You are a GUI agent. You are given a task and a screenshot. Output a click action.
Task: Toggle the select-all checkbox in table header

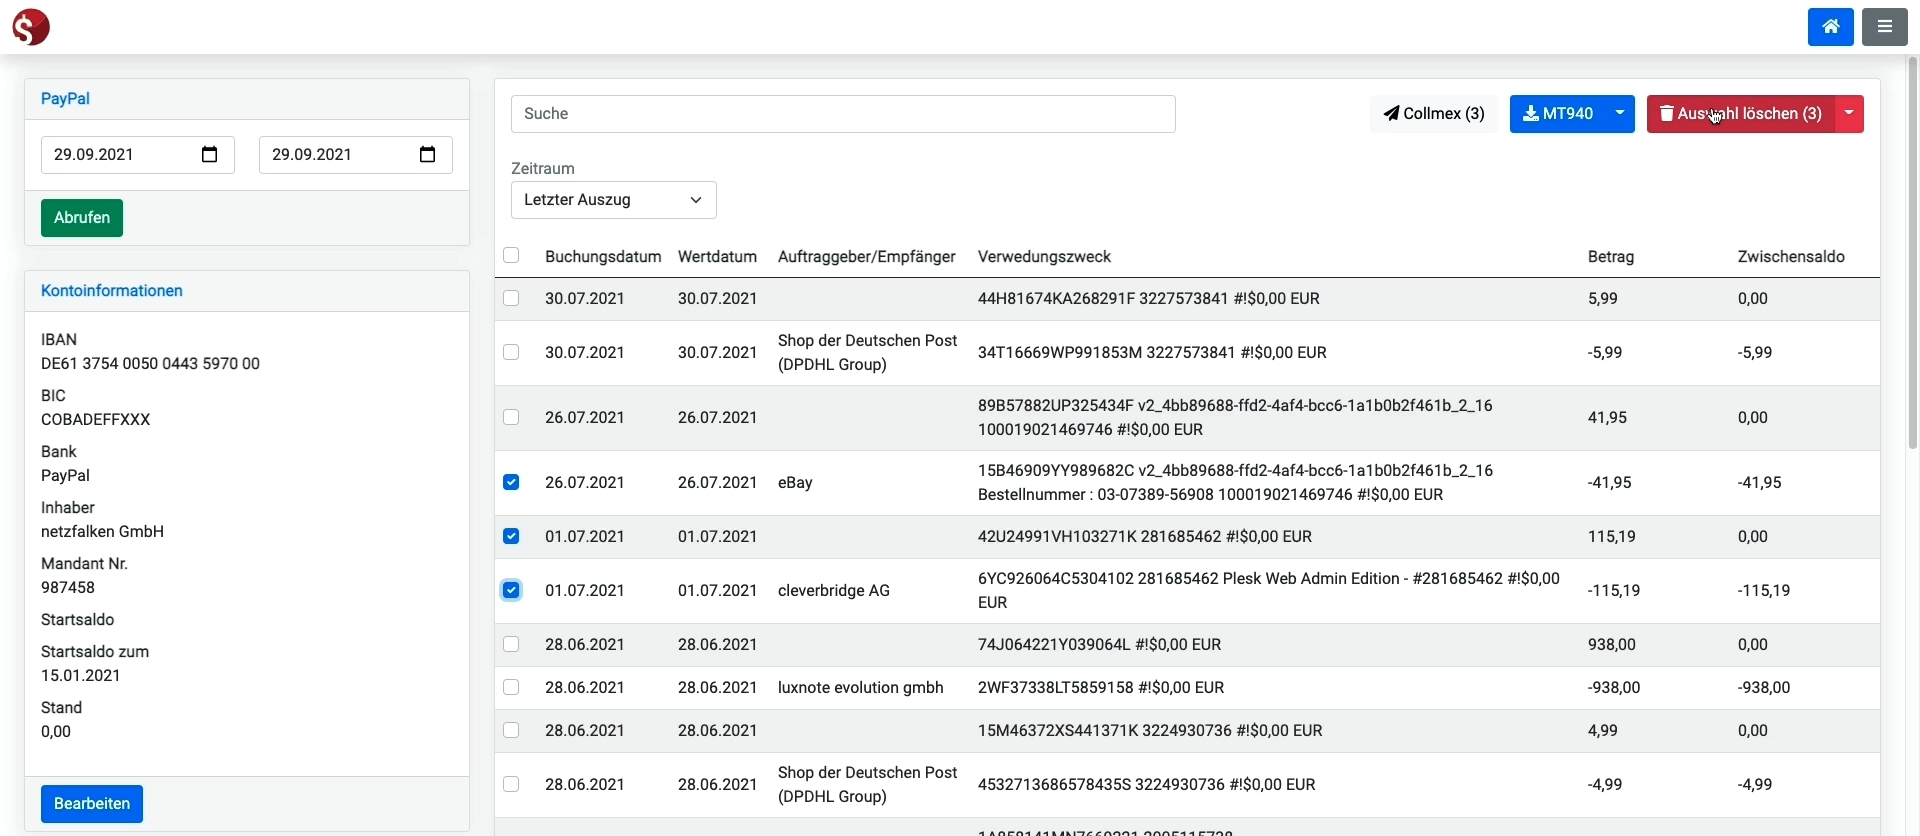[x=511, y=256]
